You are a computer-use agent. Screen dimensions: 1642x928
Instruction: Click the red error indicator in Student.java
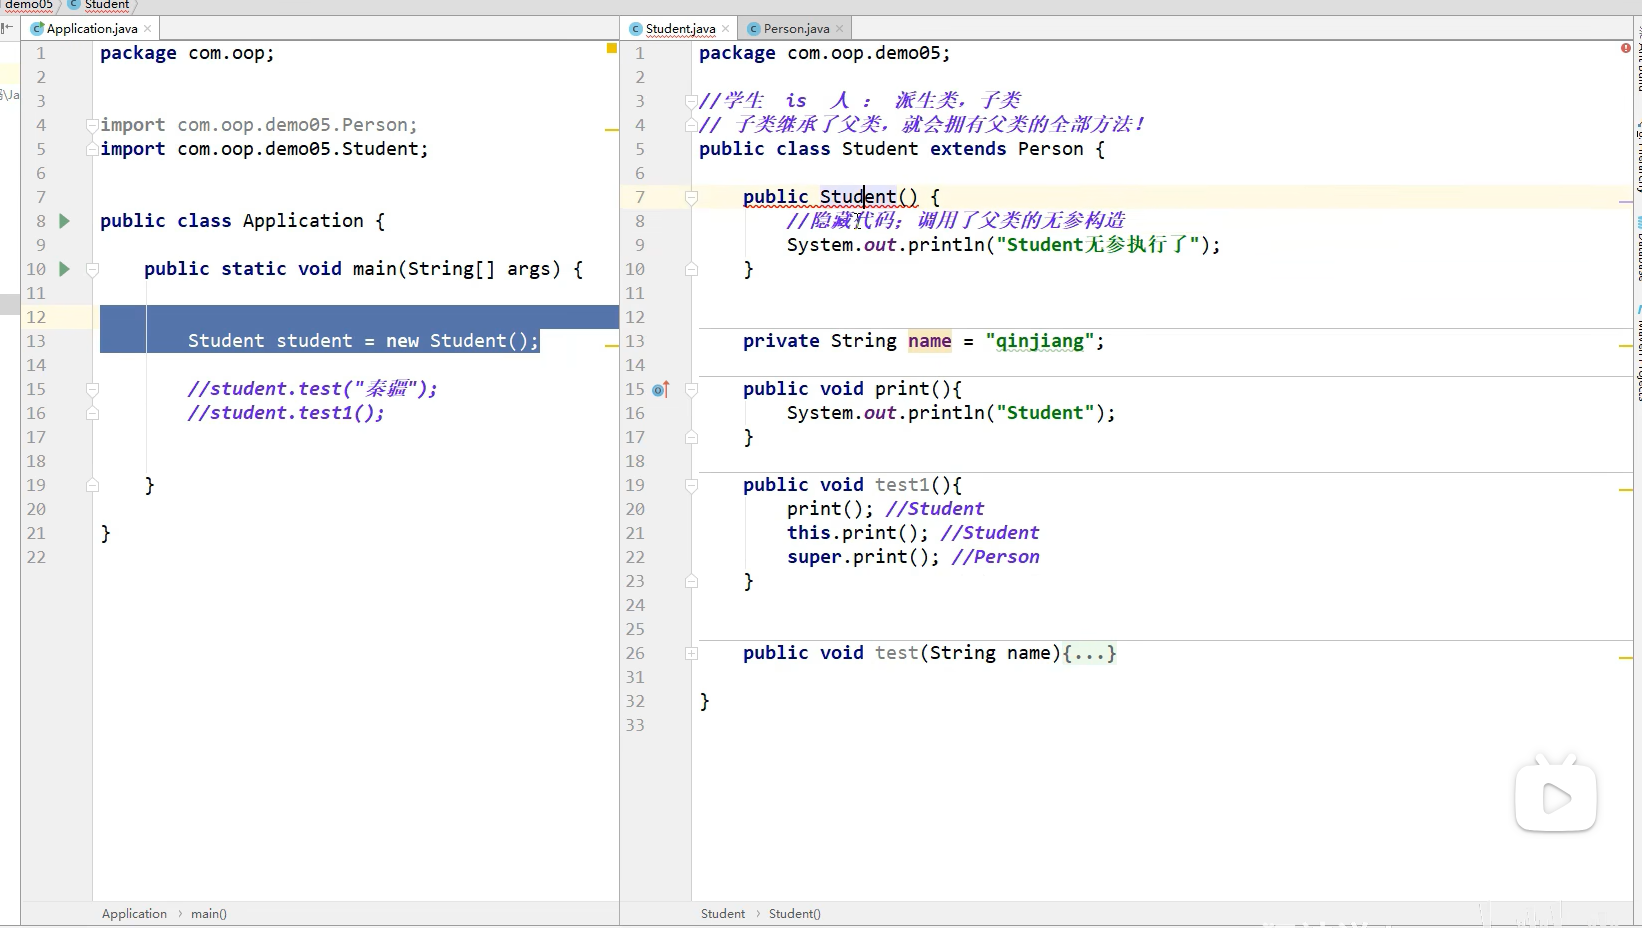tap(1625, 48)
